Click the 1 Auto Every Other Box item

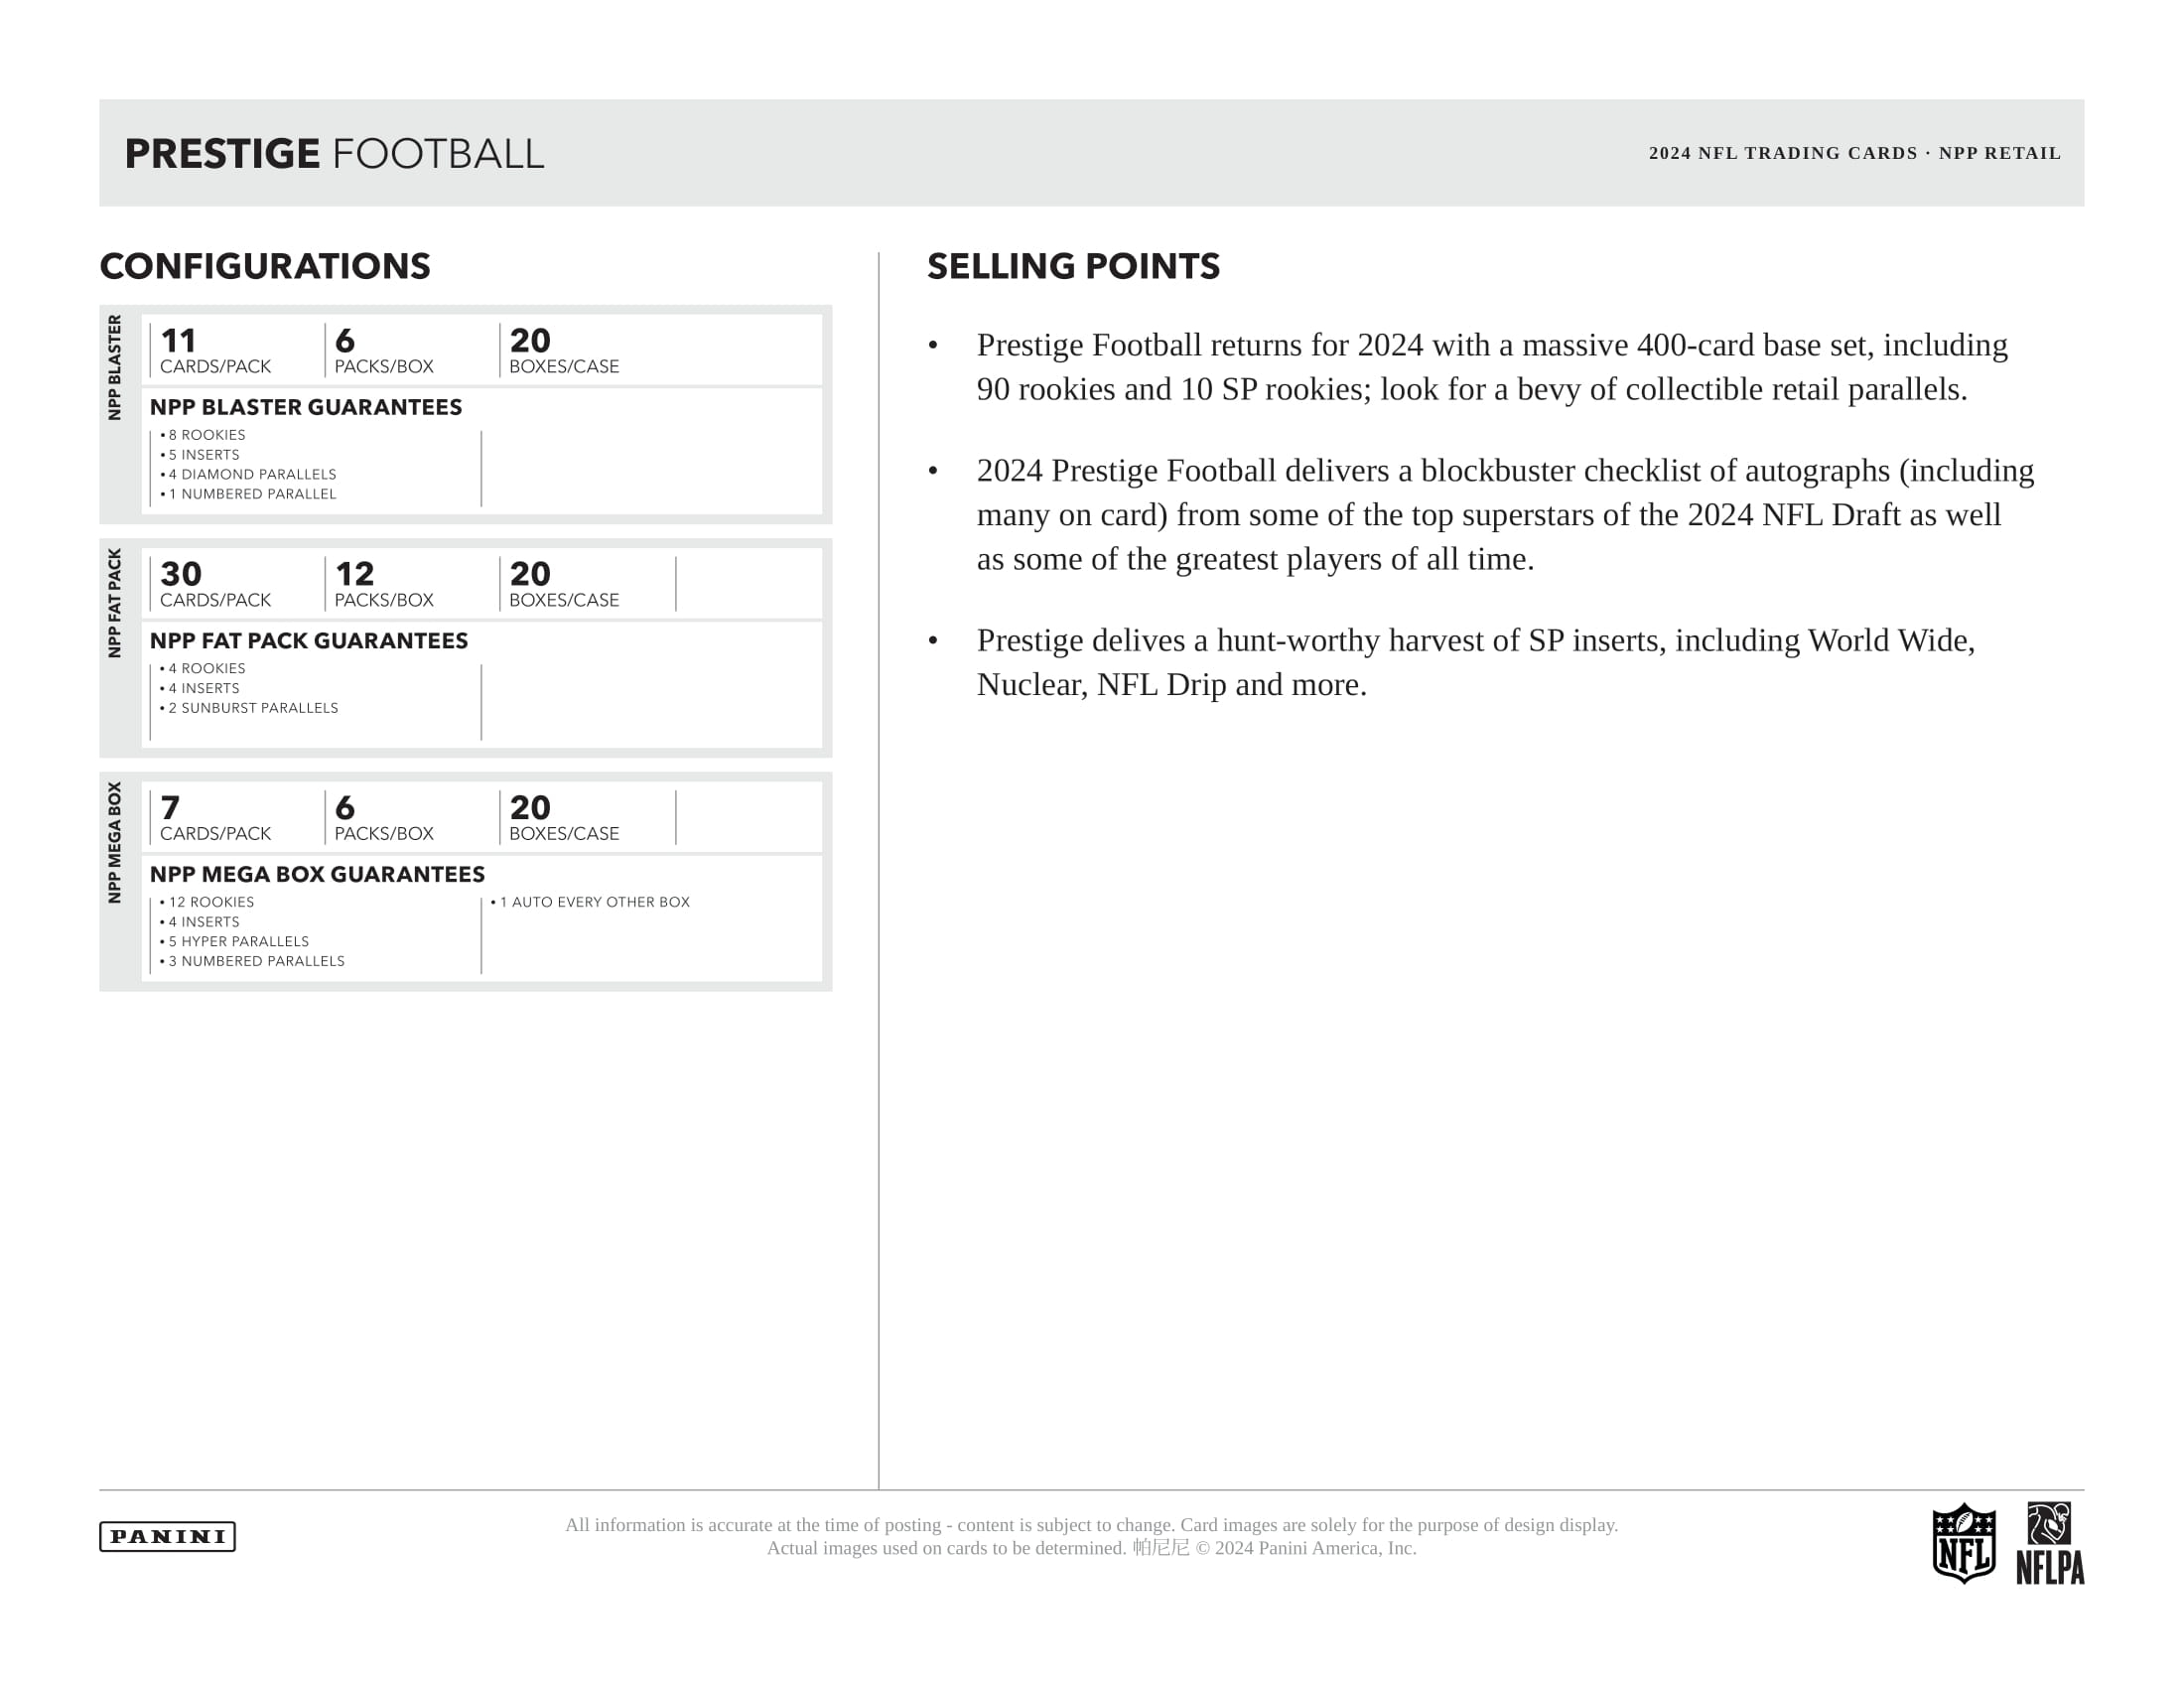point(594,902)
